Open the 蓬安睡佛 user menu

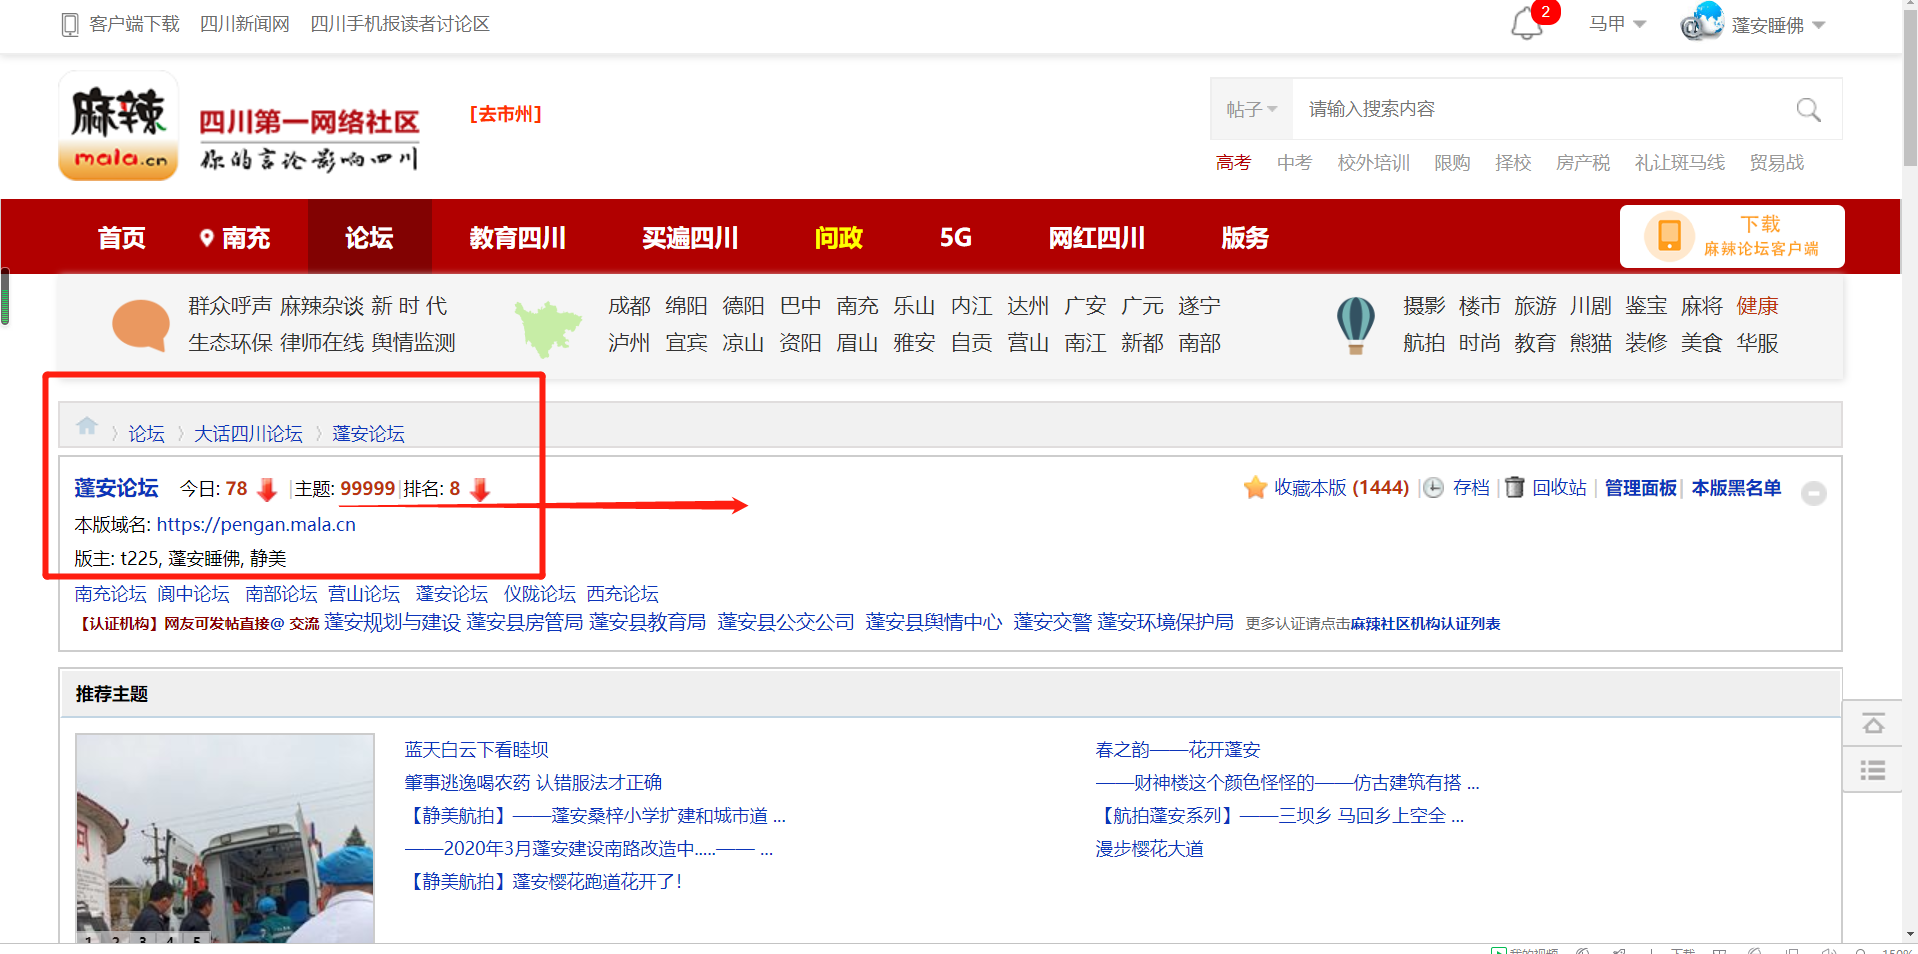pos(1777,25)
